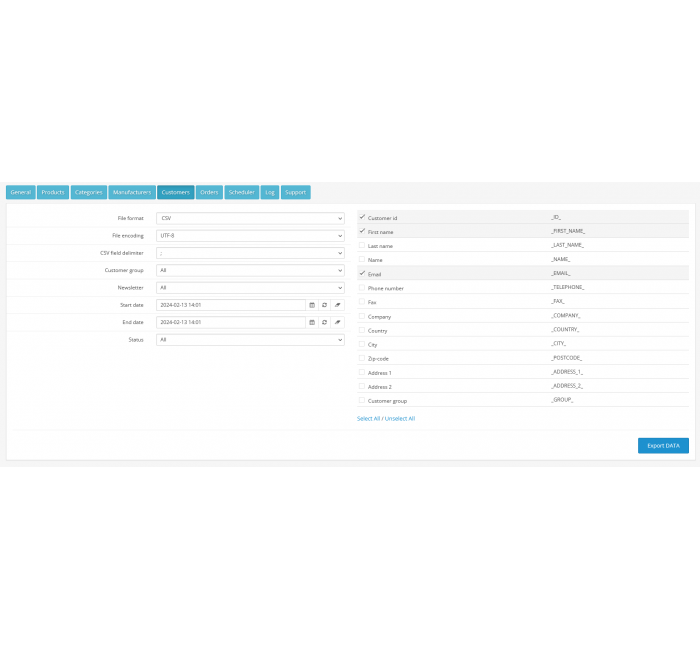Click the Export DATA button
Image resolution: width=700 pixels, height=650 pixels.
click(663, 446)
